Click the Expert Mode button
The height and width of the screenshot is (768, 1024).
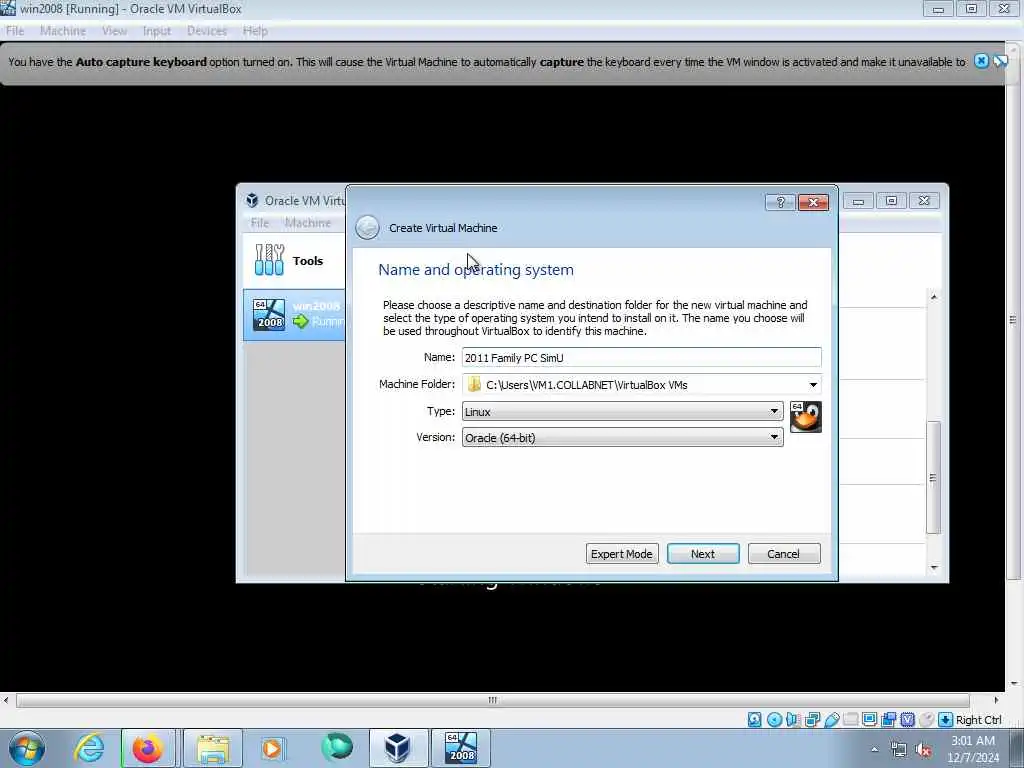point(622,554)
